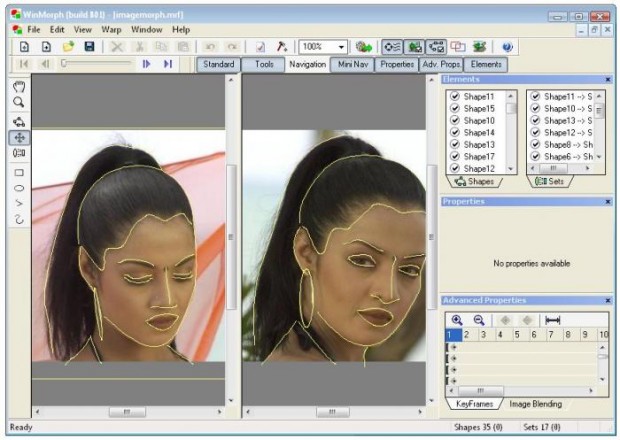Select the Move arrows tool
Screen dimensions: 620x440
click(19, 138)
